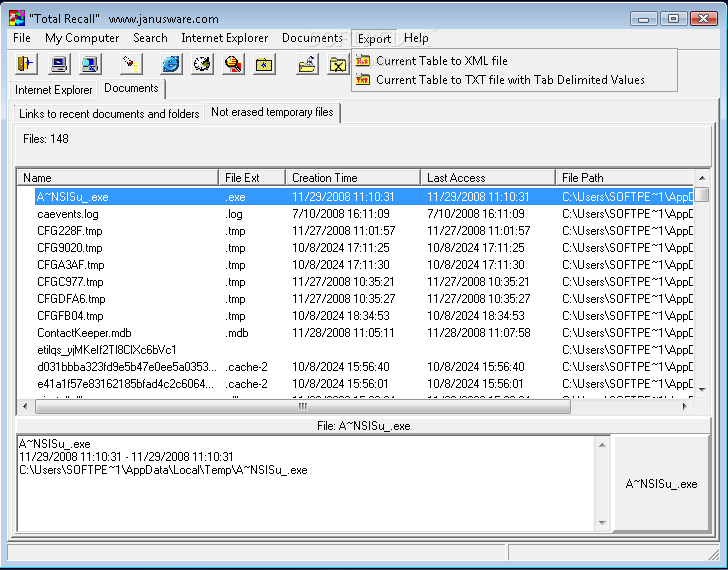Click the flashlight search toolbar icon
Screen dimensions: 728x570
click(131, 64)
